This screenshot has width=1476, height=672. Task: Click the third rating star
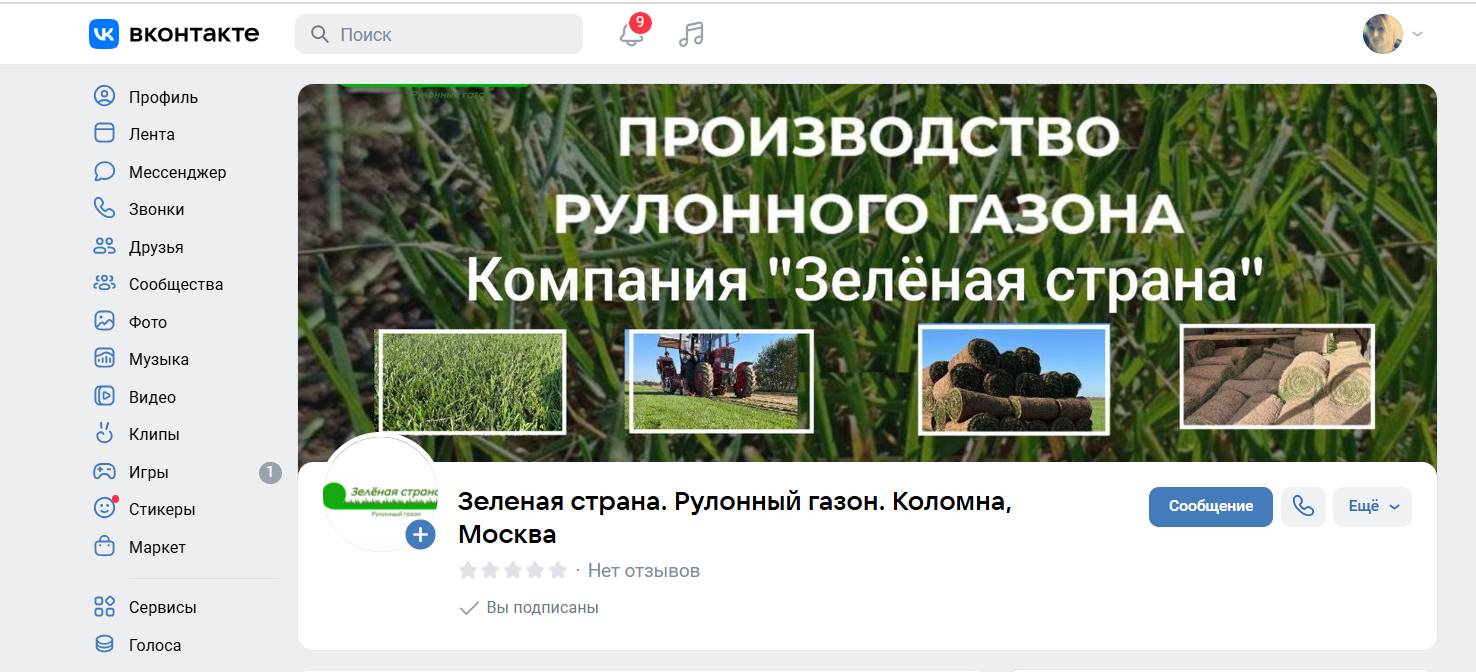coord(513,570)
